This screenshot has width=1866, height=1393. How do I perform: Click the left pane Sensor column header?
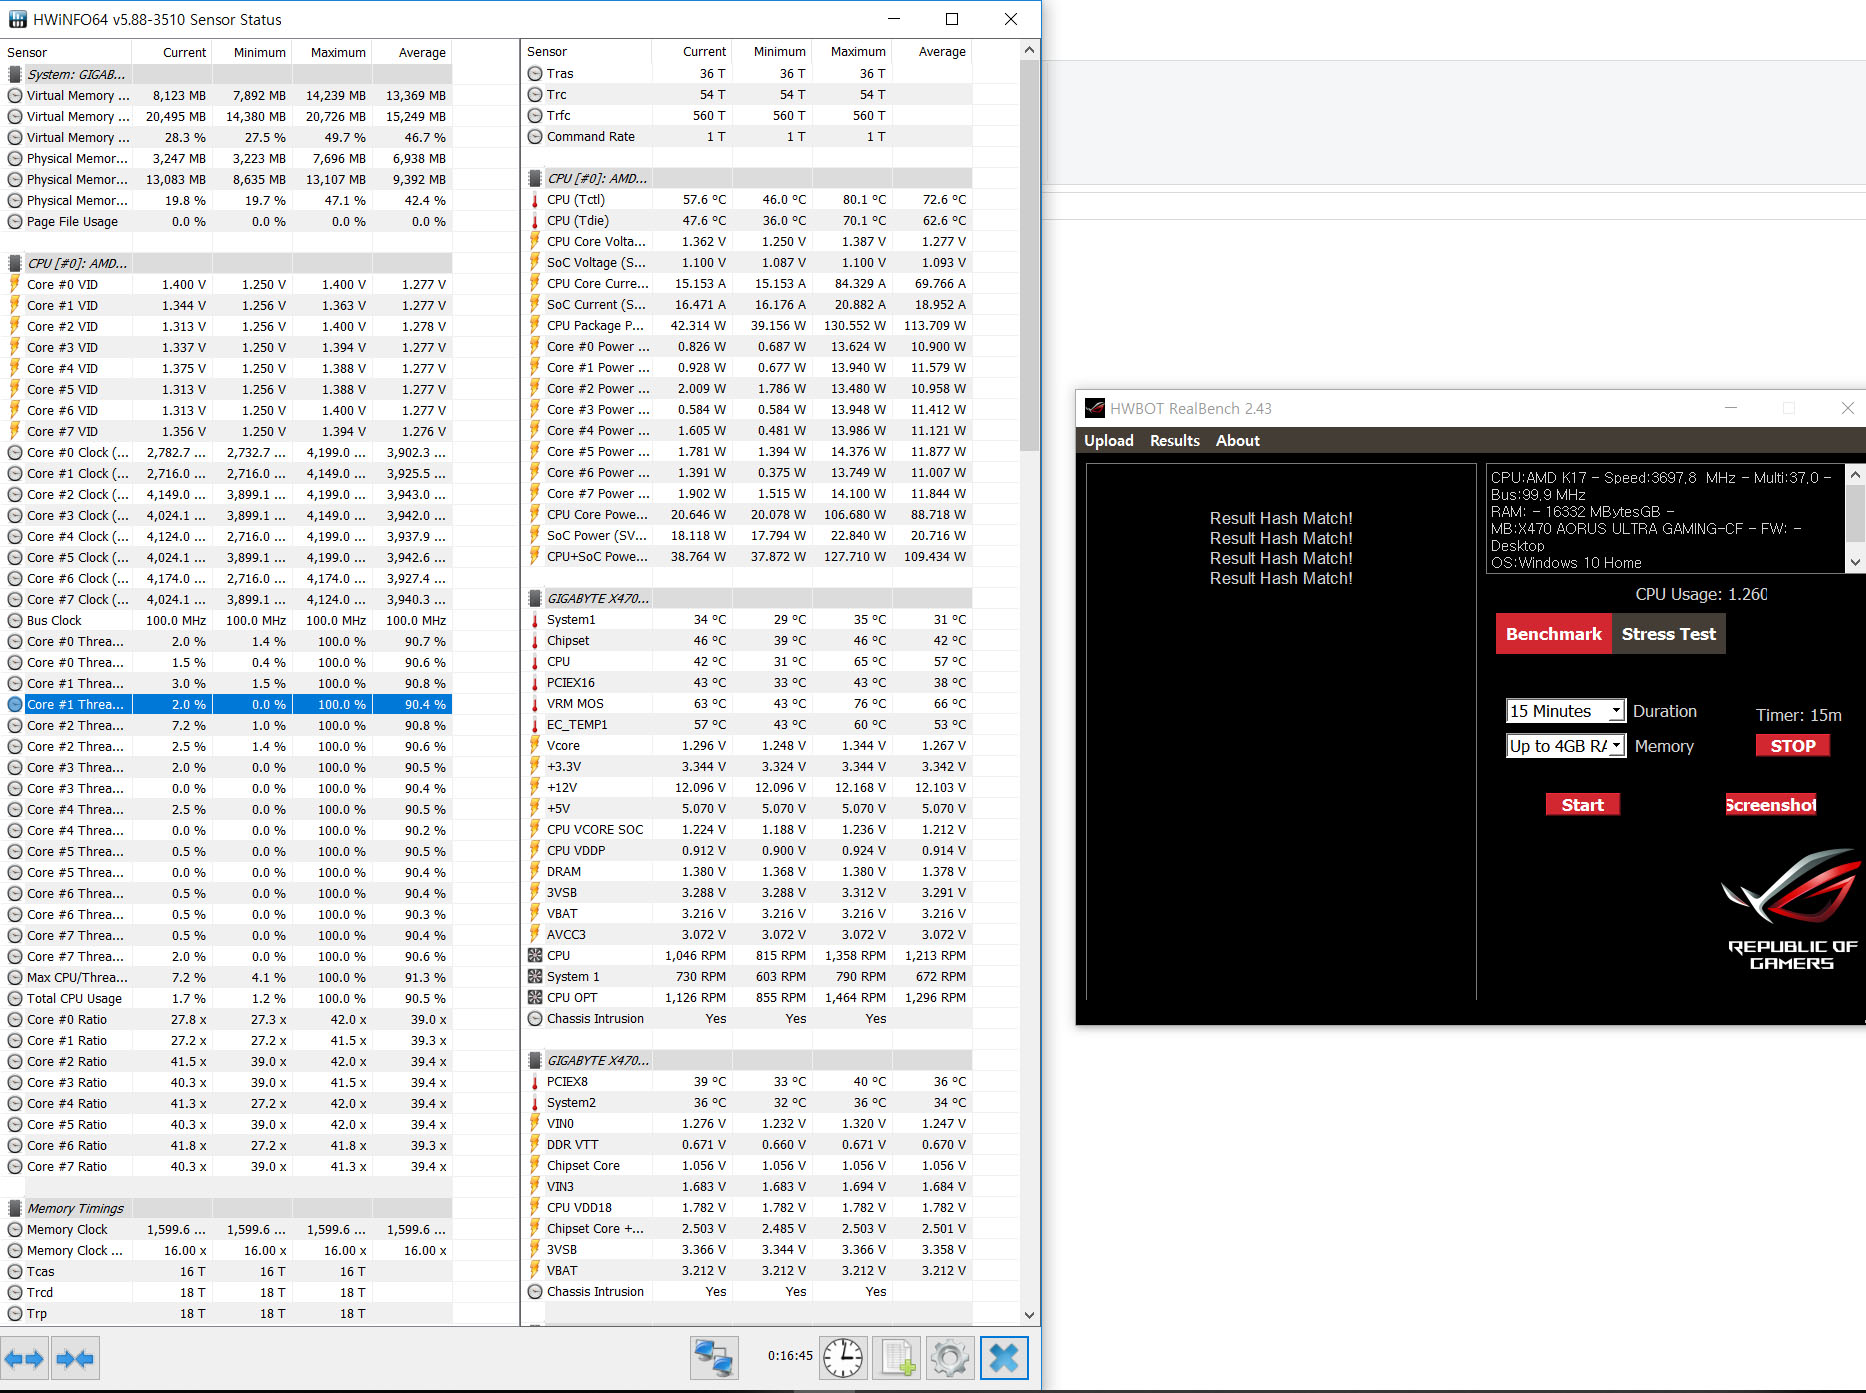66,52
